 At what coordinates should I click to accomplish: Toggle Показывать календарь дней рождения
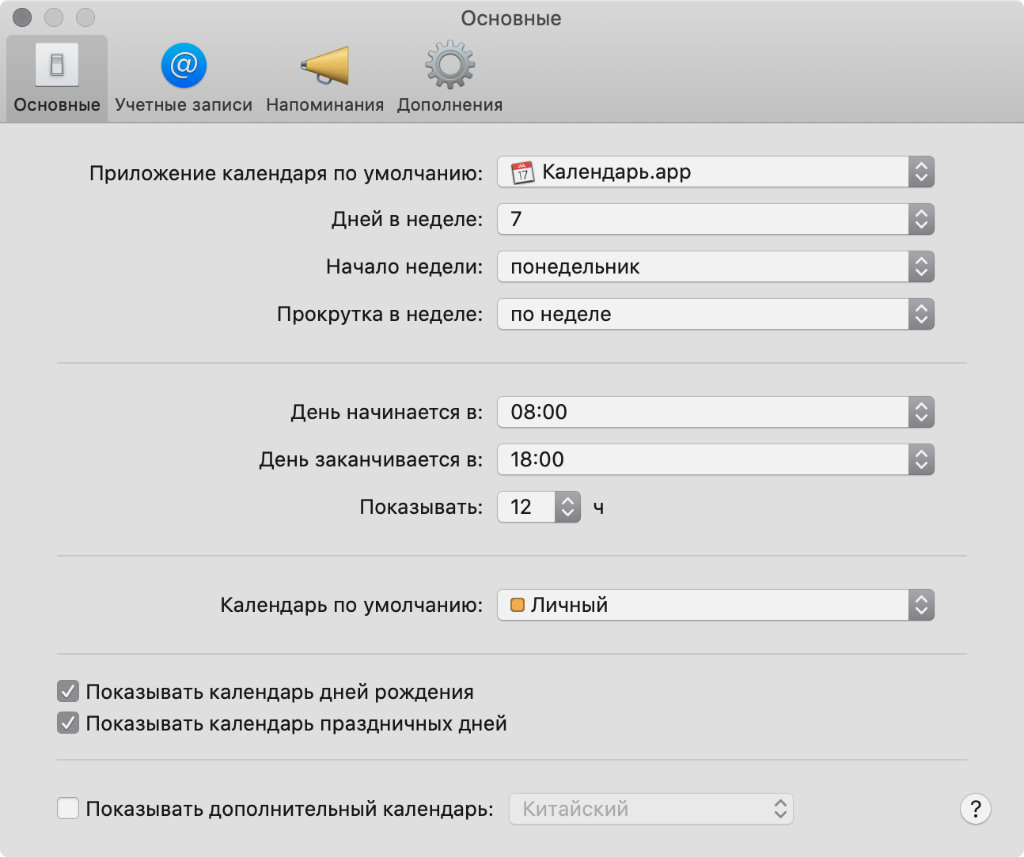pyautogui.click(x=68, y=691)
